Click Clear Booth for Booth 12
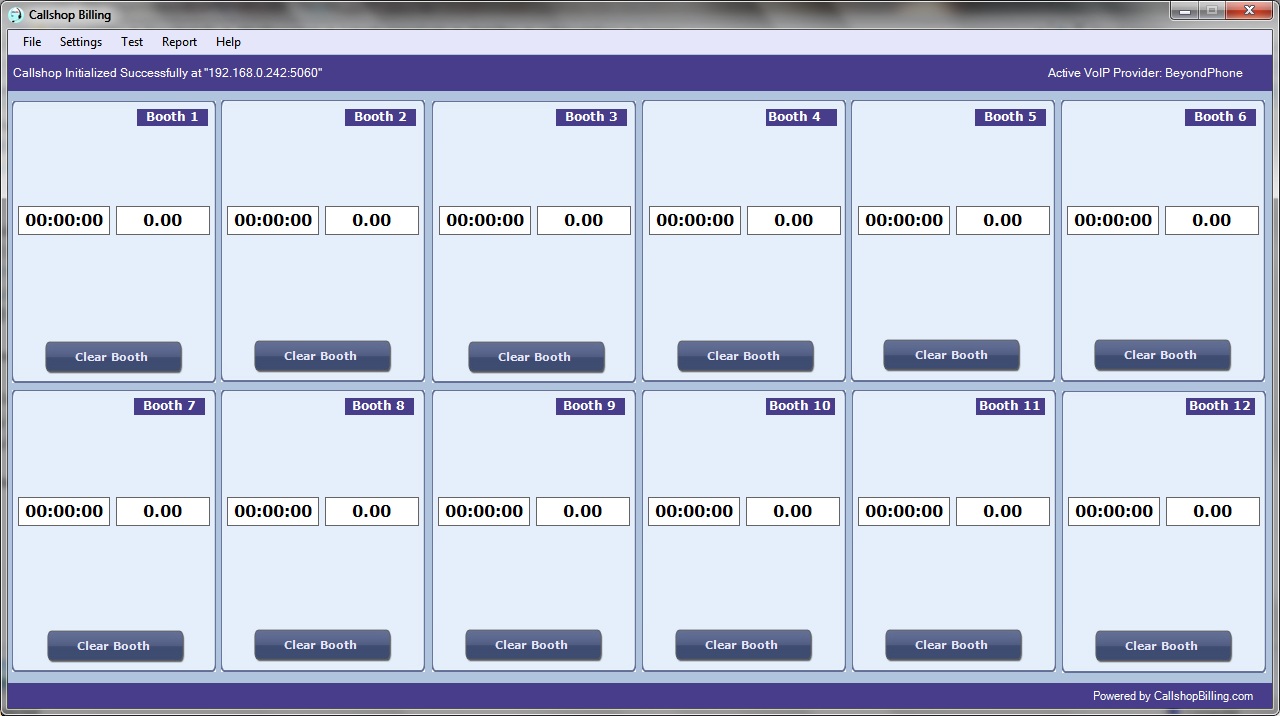1280x716 pixels. click(x=1163, y=646)
